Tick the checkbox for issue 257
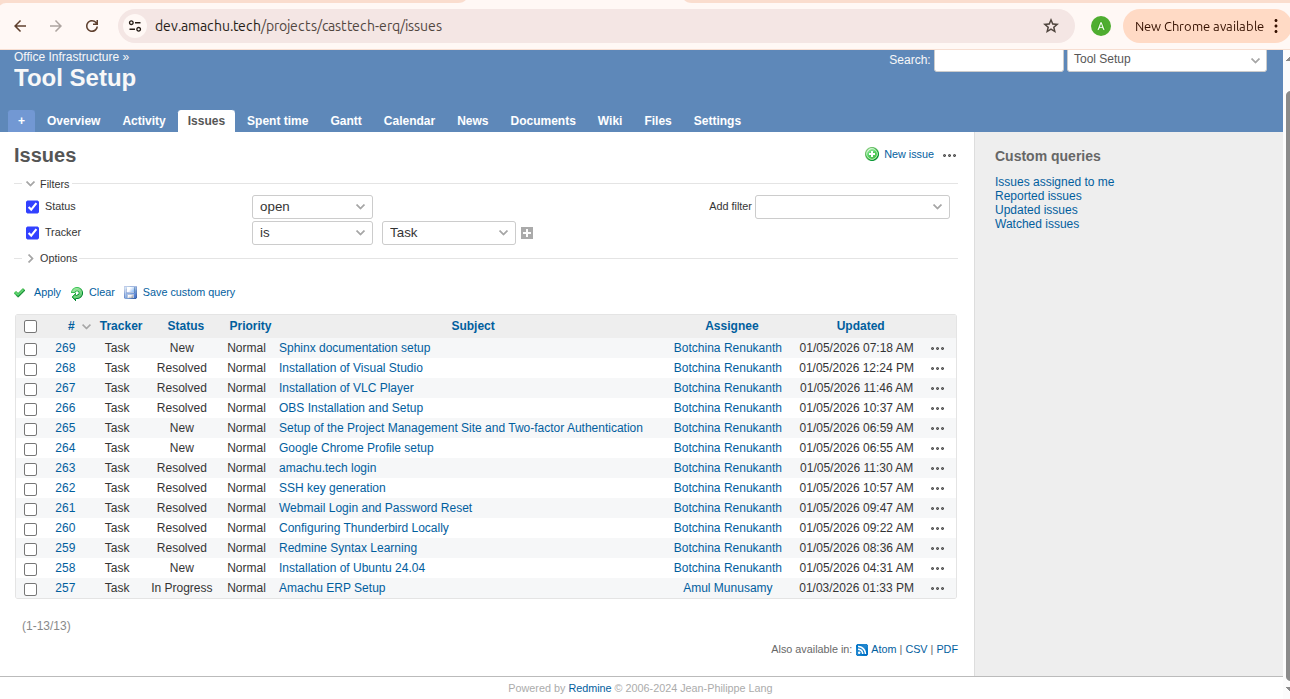The width and height of the screenshot is (1290, 699). [x=31, y=589]
